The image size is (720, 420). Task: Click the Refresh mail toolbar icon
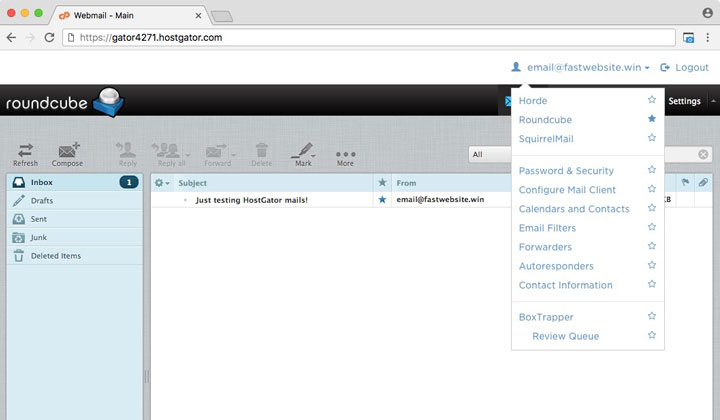[x=25, y=155]
